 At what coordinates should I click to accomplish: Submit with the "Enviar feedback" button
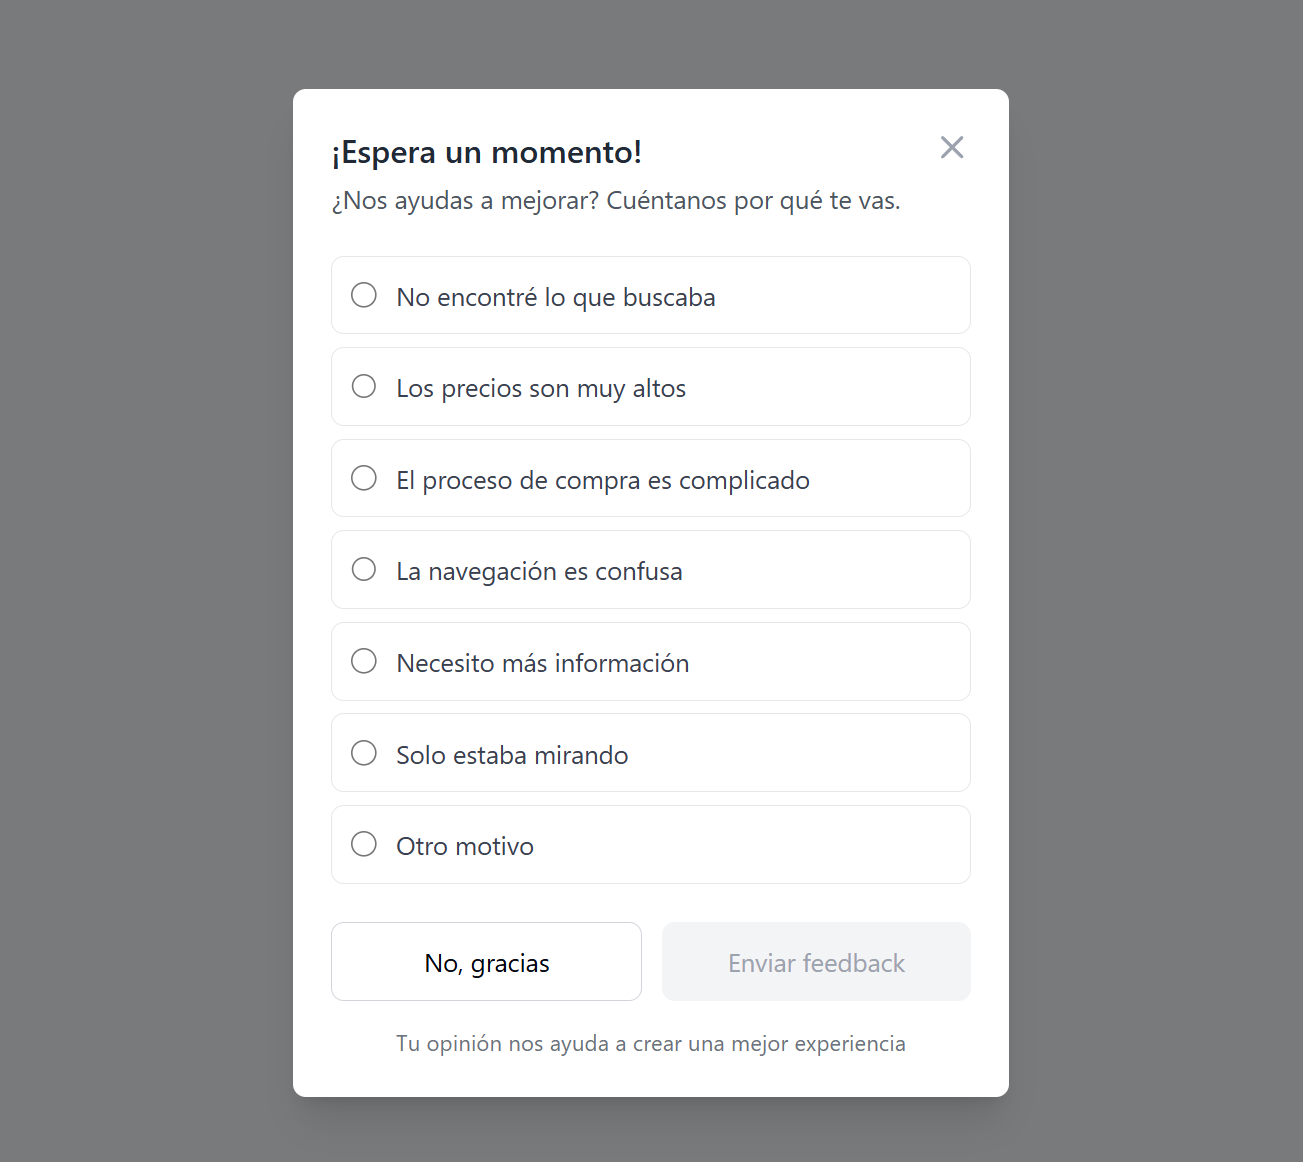816,962
